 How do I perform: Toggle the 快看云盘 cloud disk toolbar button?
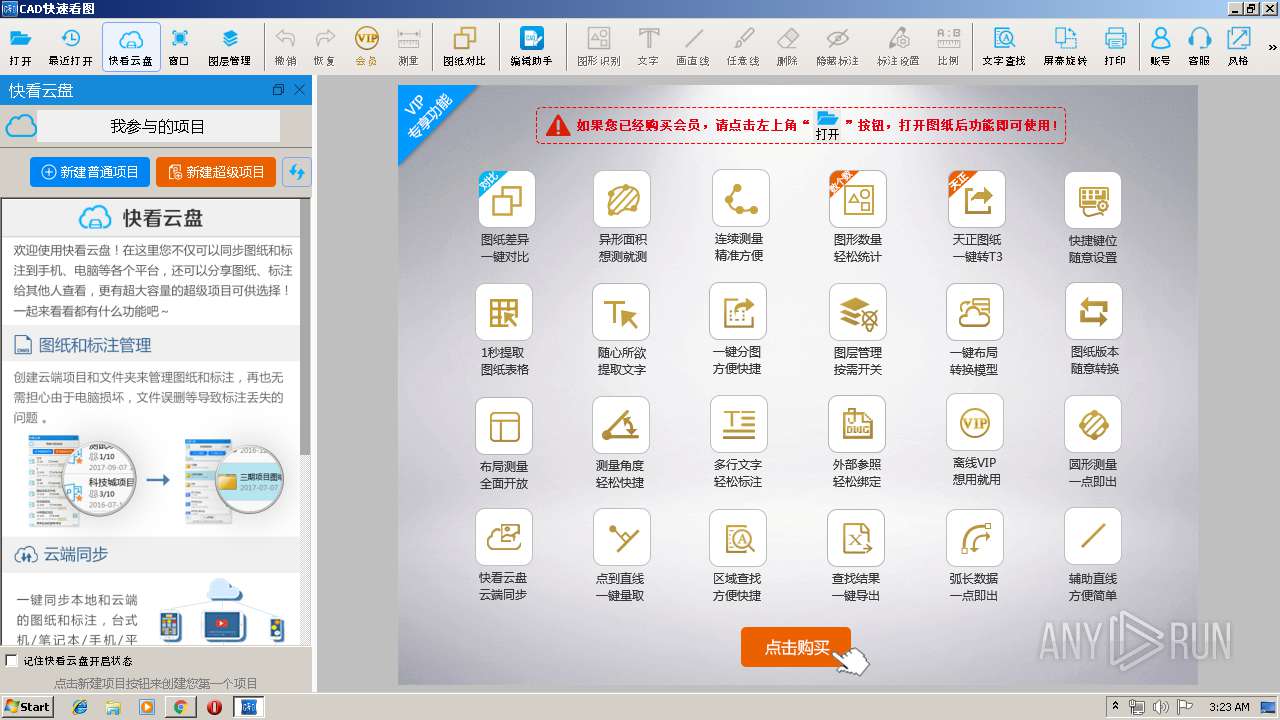131,47
